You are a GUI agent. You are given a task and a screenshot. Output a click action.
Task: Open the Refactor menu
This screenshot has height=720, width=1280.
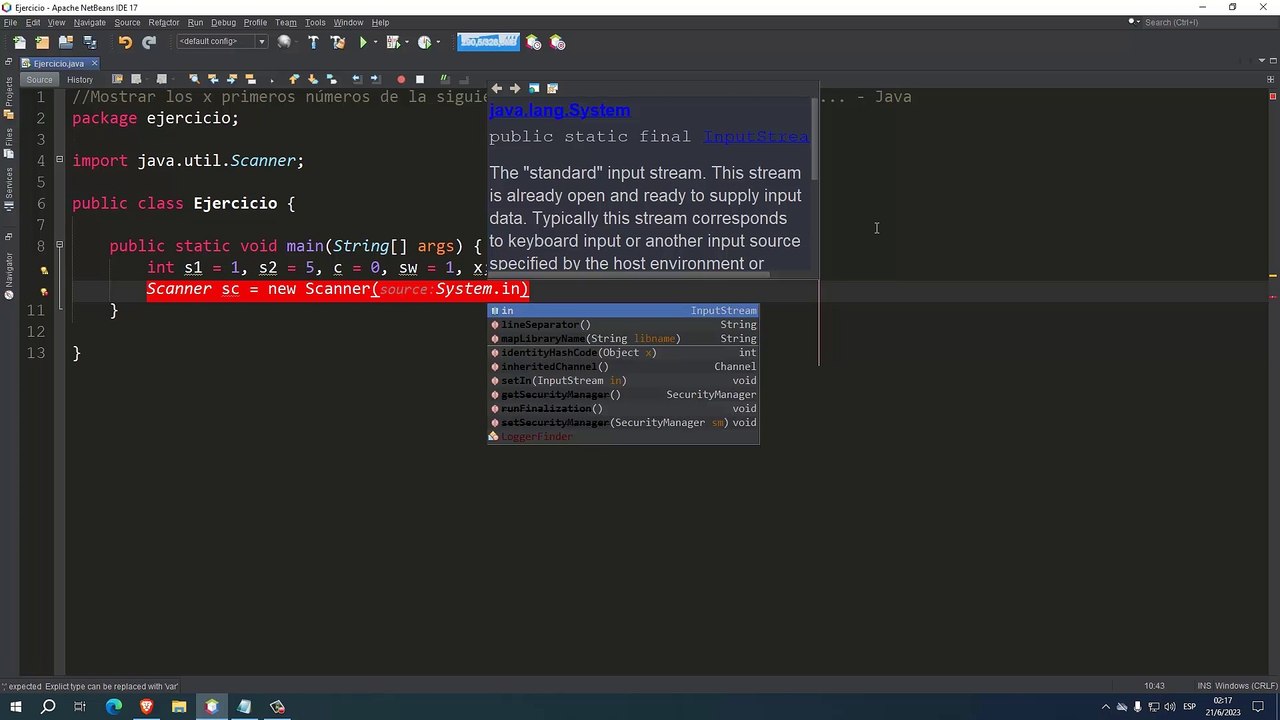click(x=164, y=22)
